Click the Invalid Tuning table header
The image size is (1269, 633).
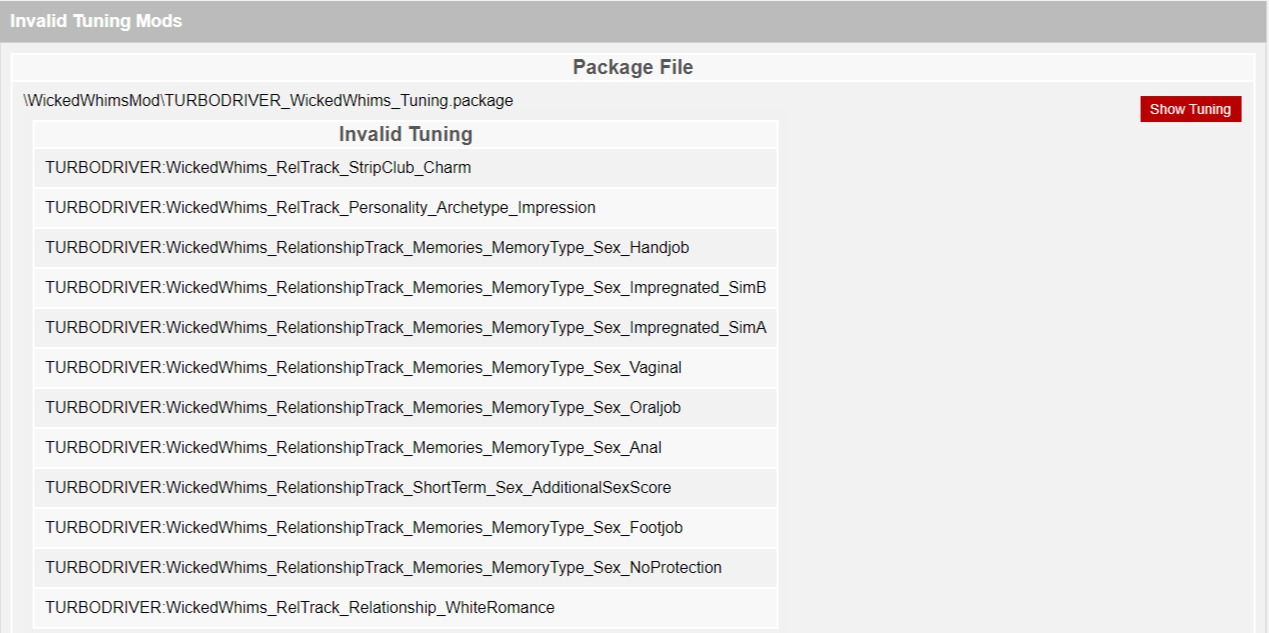coord(405,134)
